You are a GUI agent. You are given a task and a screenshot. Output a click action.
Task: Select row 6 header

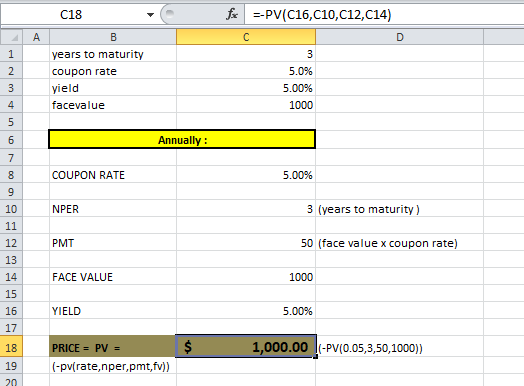pyautogui.click(x=11, y=140)
